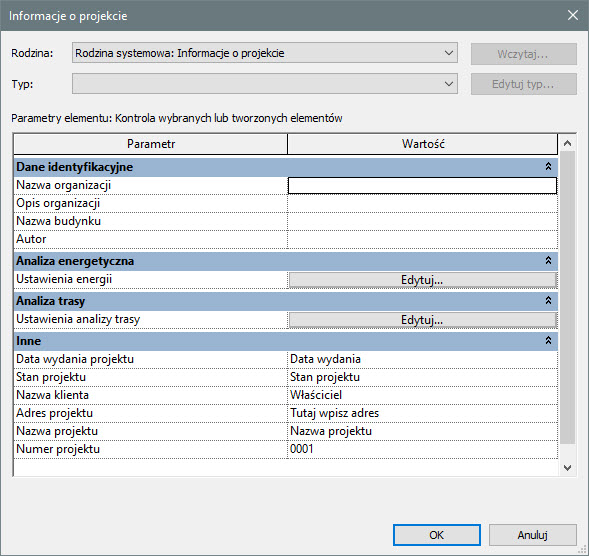Select the Nazwa organizacji value field
Viewport: 589px width, 556px height.
point(422,186)
